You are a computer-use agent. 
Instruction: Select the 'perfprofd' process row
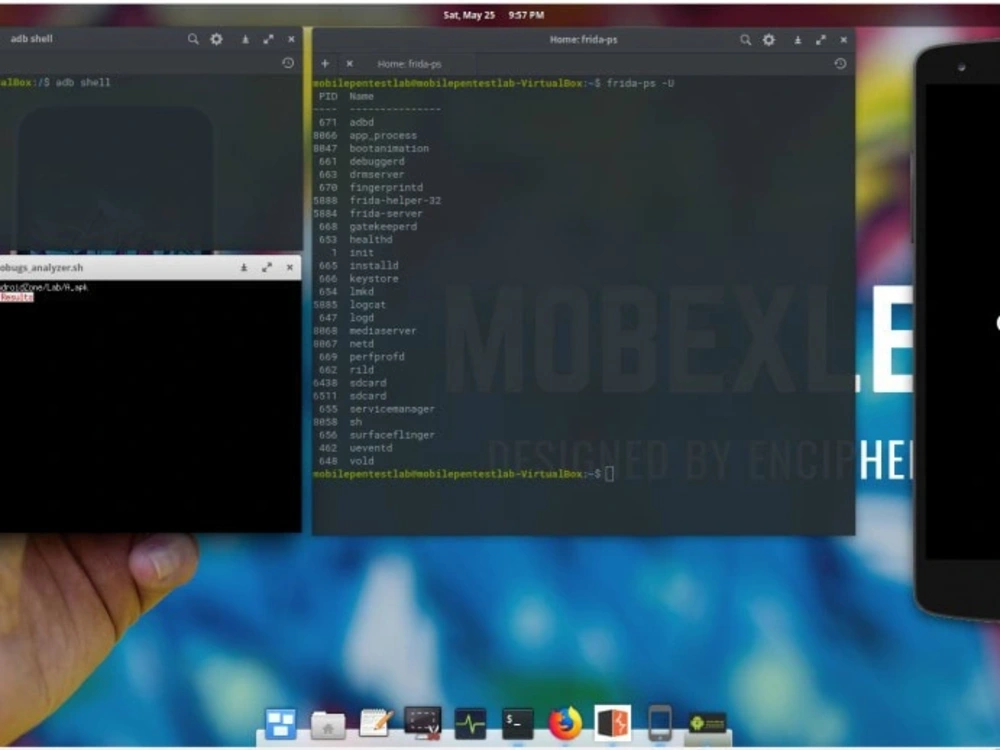[x=361, y=357]
